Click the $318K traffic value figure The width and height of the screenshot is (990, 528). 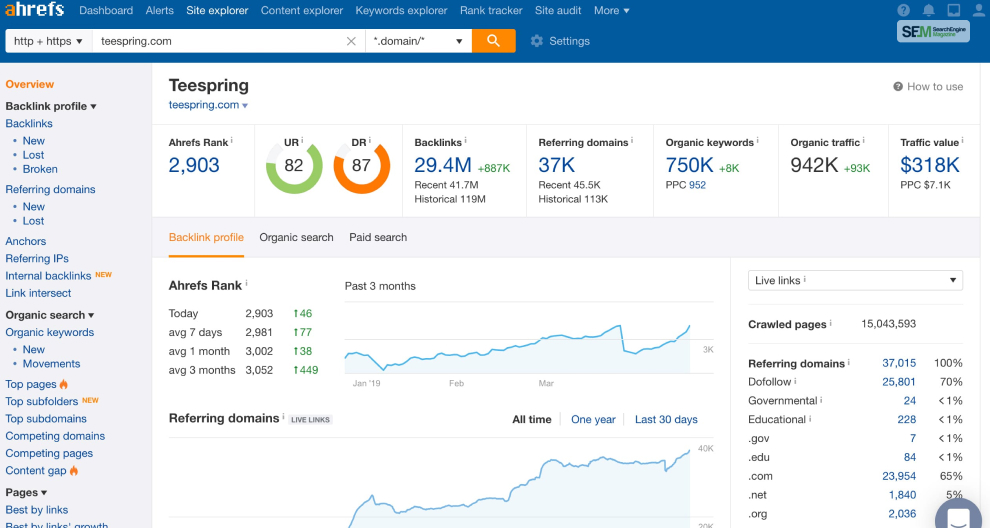click(929, 165)
